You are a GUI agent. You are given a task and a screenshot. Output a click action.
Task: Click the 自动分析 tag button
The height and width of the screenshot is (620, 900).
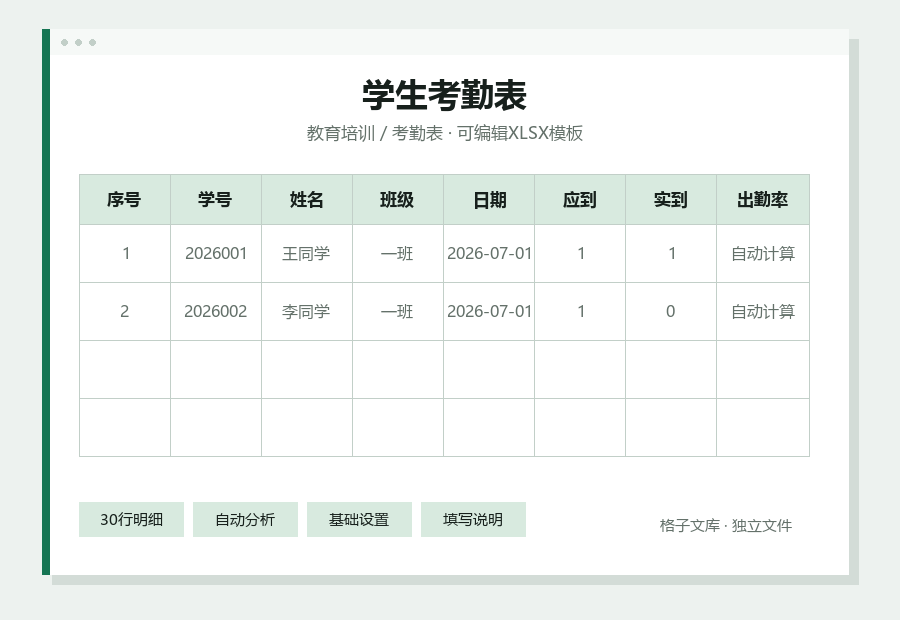point(245,520)
